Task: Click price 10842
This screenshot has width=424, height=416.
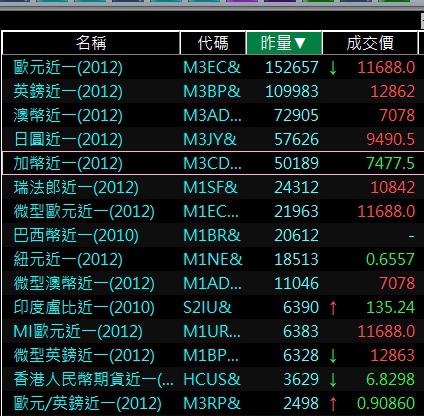Action: point(393,188)
